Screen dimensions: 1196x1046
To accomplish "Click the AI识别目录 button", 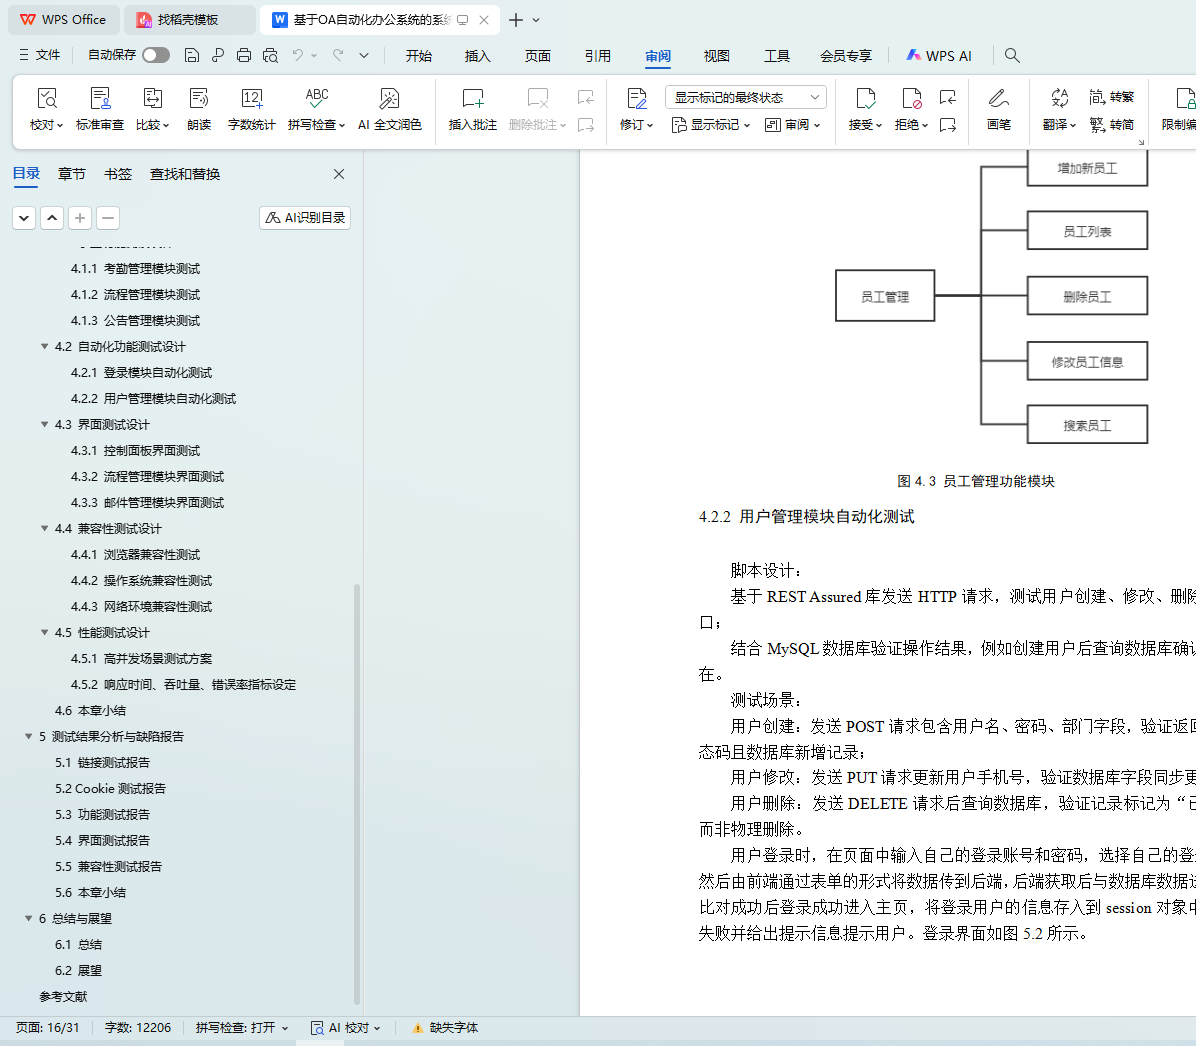I will 305,218.
